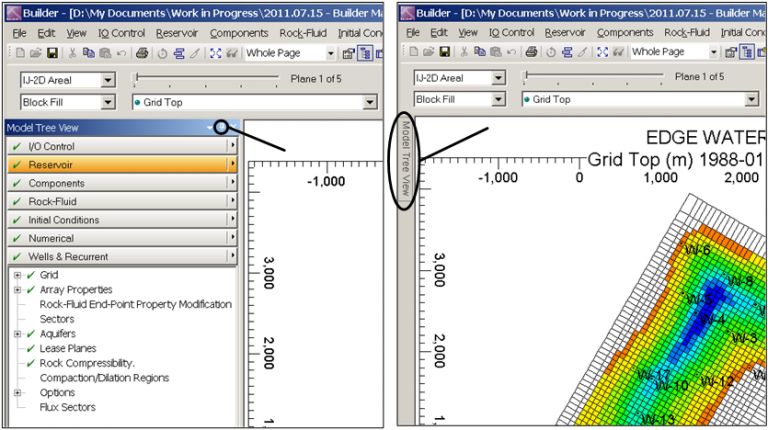Click the Save icon in the left window toolbar
The image size is (768, 430).
[50, 52]
